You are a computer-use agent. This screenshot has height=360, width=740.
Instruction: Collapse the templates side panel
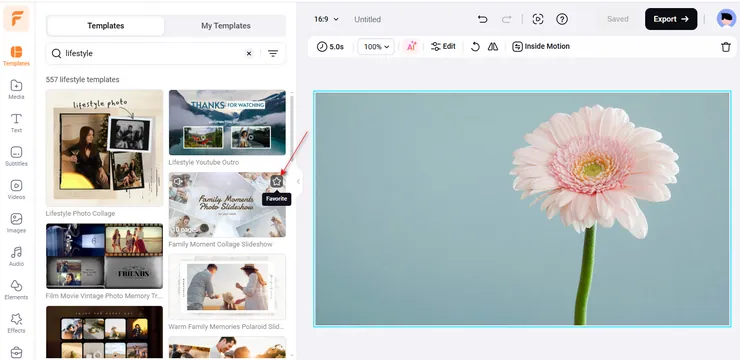click(298, 182)
